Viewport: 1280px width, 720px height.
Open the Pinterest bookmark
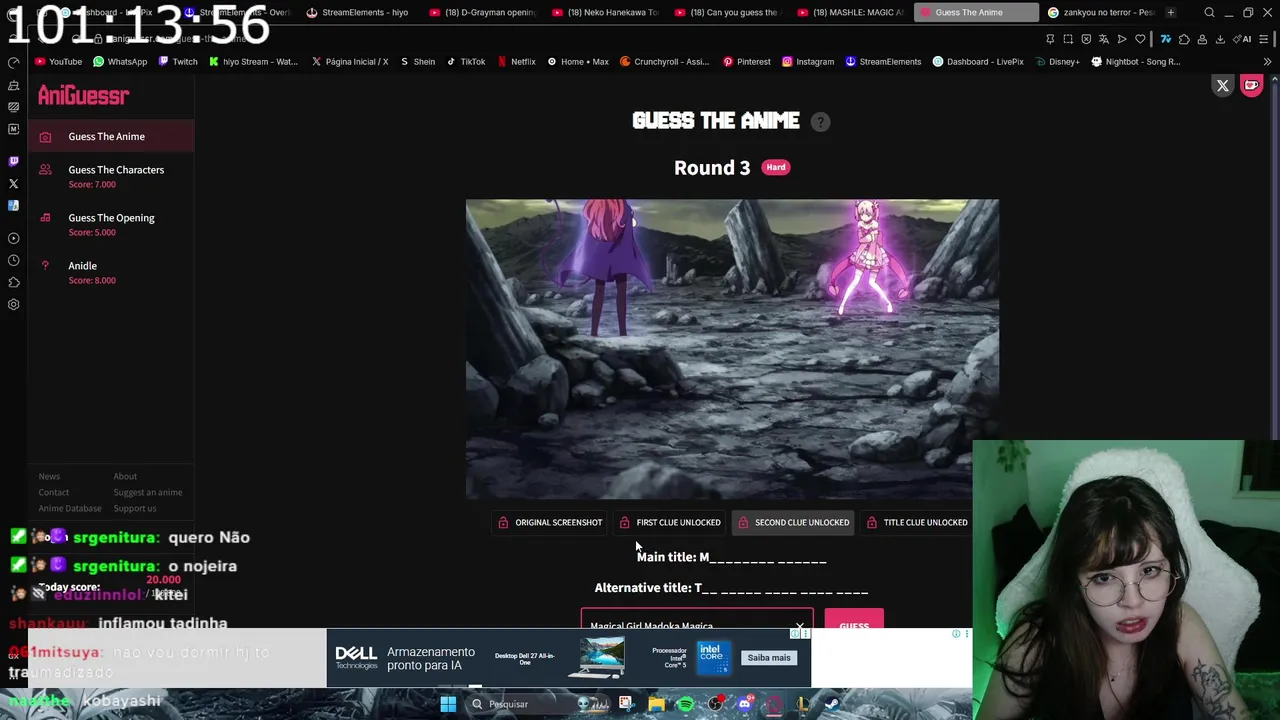pyautogui.click(x=747, y=61)
